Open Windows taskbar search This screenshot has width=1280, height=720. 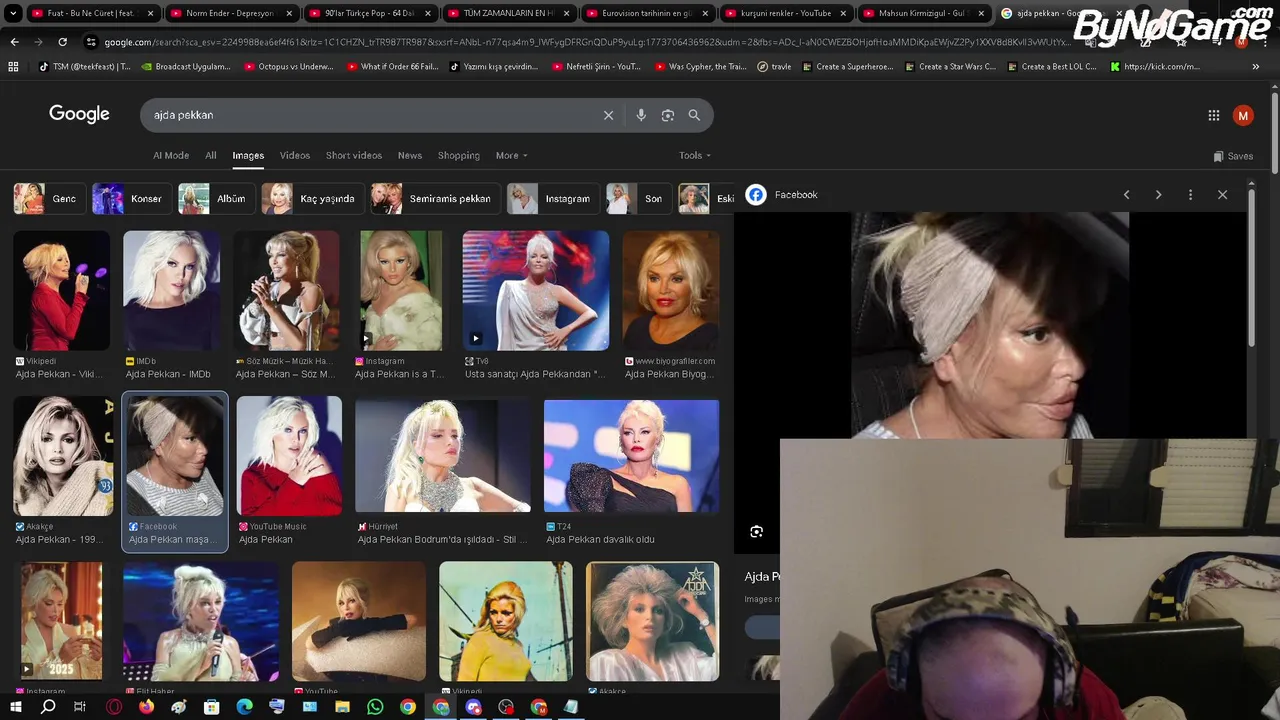(48, 707)
